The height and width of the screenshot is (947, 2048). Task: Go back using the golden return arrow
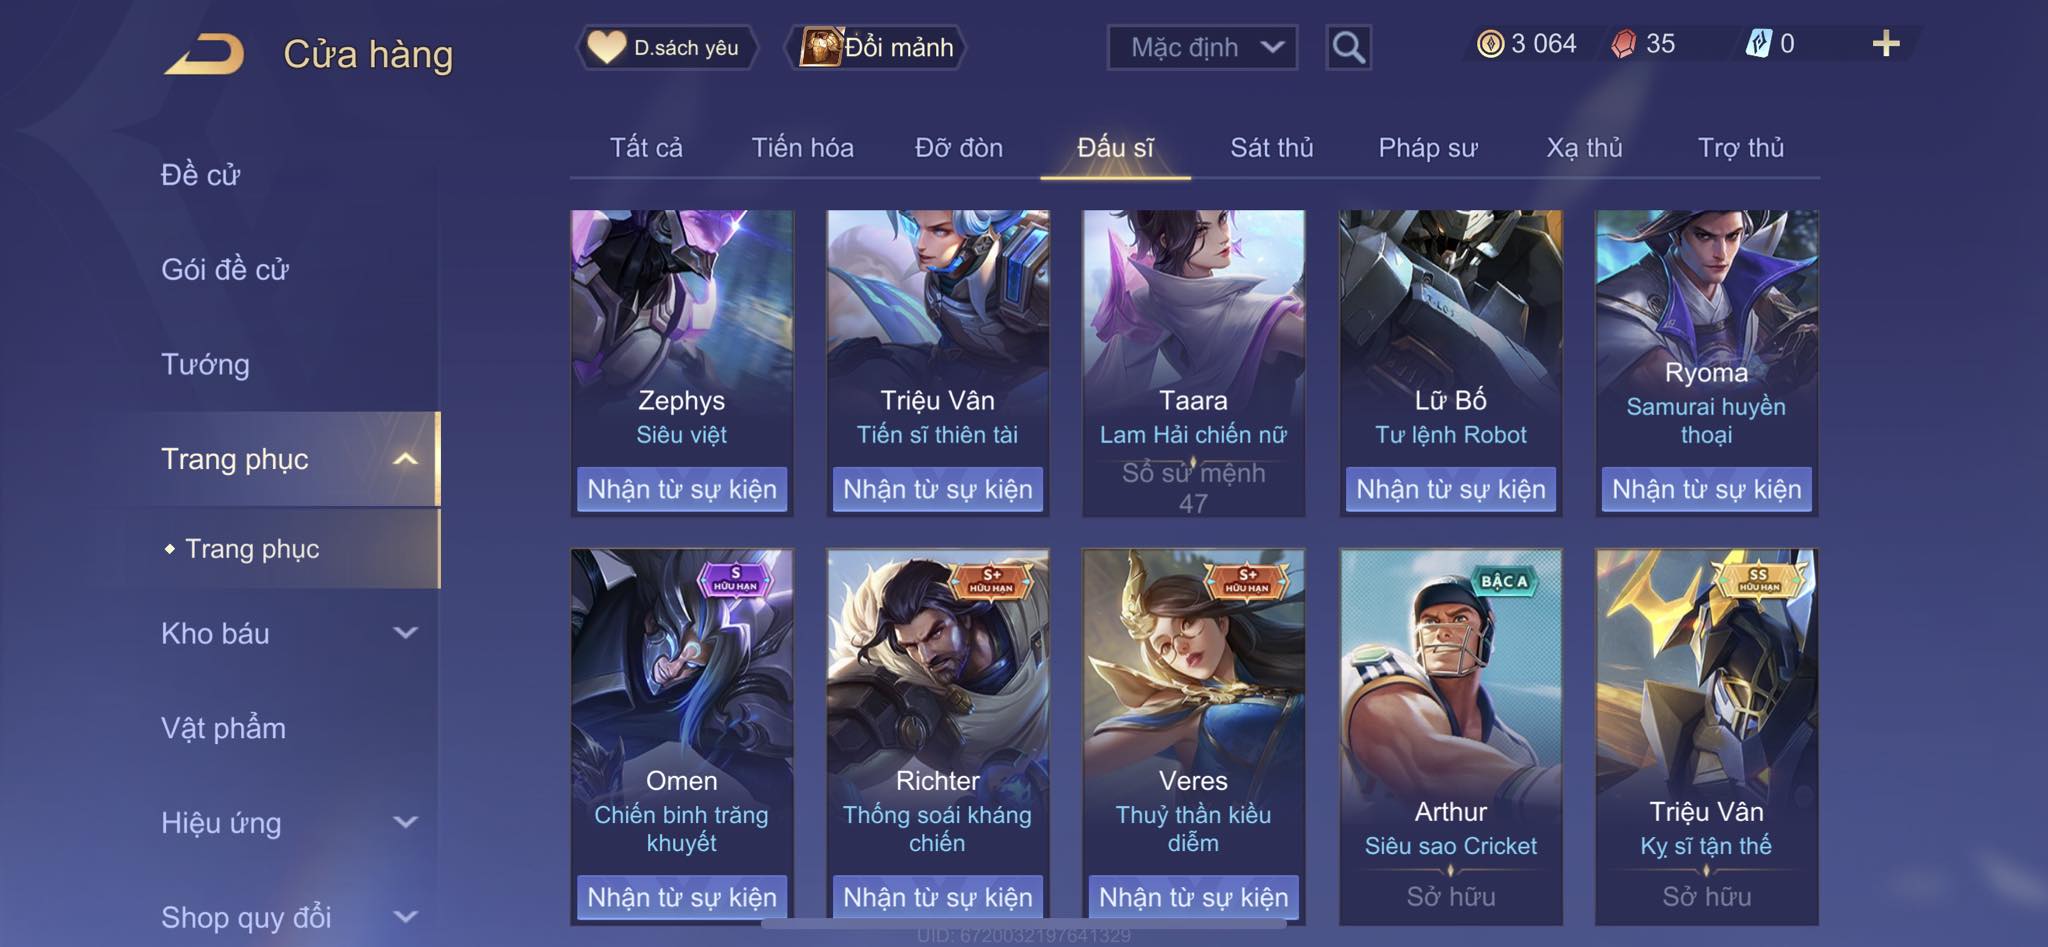tap(205, 54)
